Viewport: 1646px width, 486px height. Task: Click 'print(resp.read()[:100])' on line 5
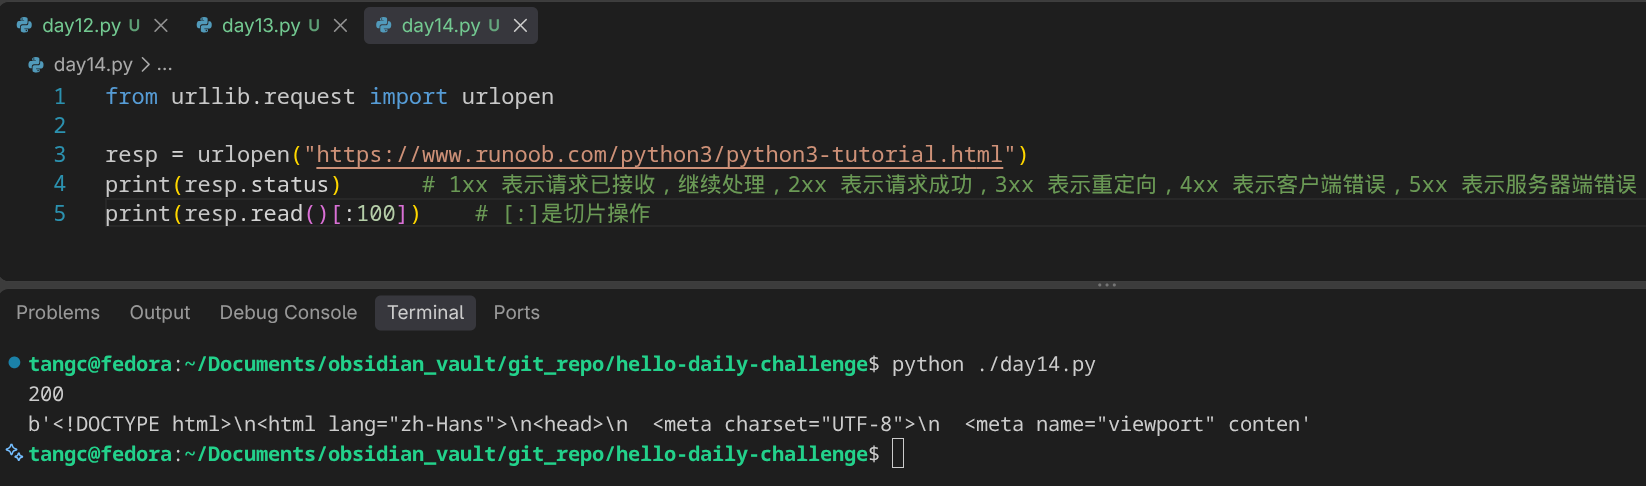[x=263, y=214]
